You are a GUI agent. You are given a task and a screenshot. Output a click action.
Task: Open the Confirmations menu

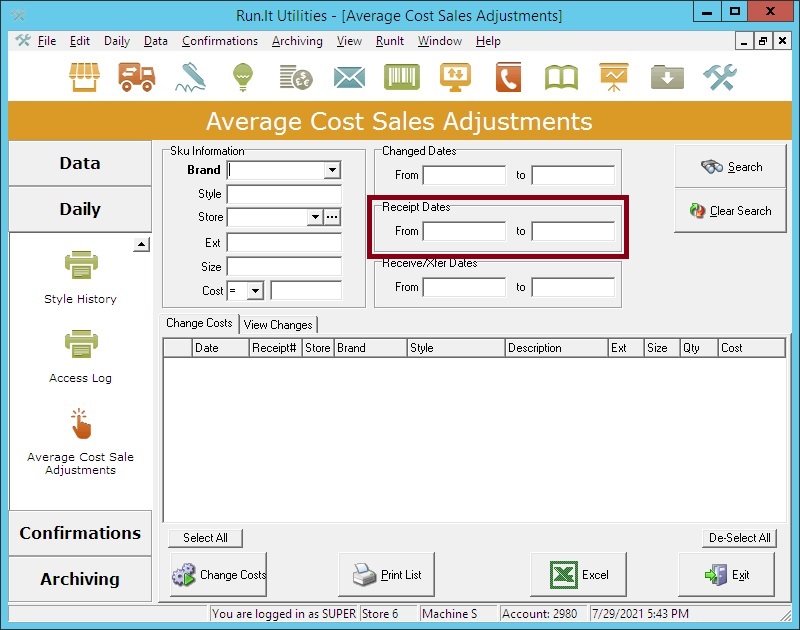coord(220,41)
